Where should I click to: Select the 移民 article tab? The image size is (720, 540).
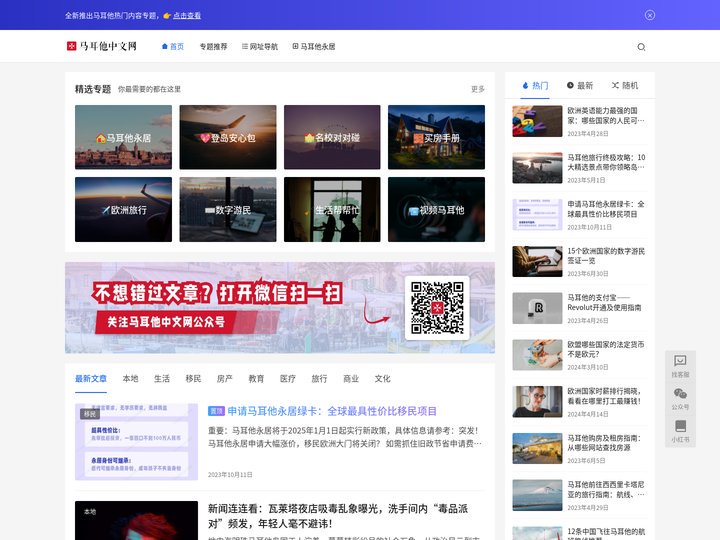[193, 378]
